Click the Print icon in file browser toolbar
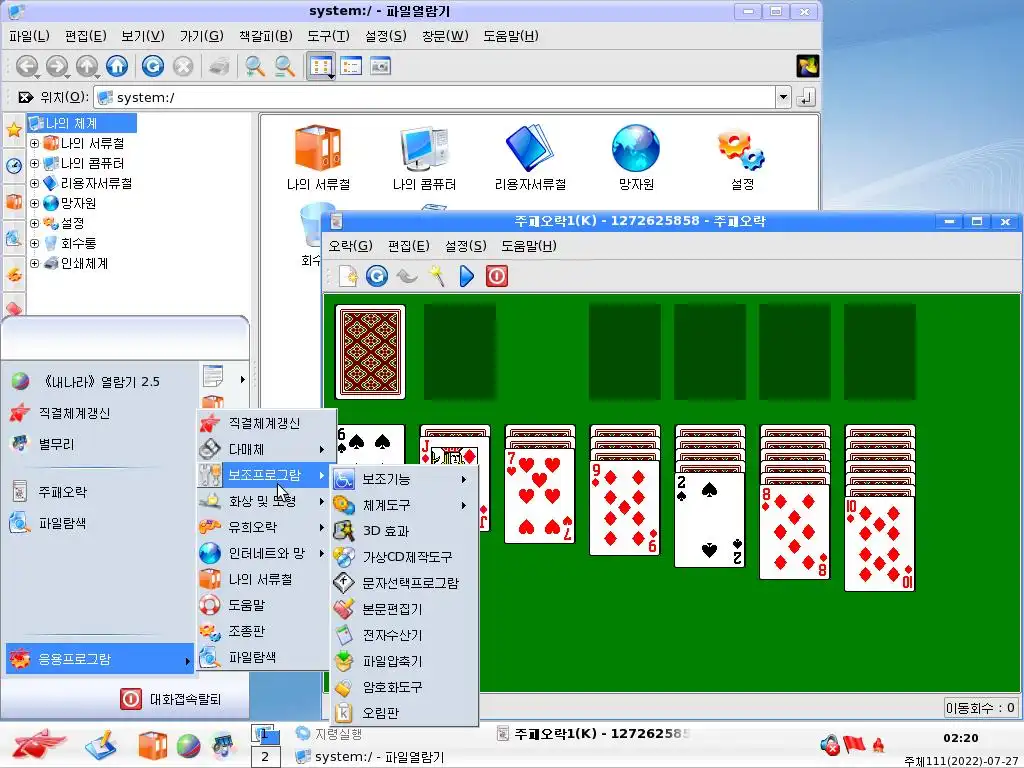Screen dimensions: 1024x768 pos(219,66)
